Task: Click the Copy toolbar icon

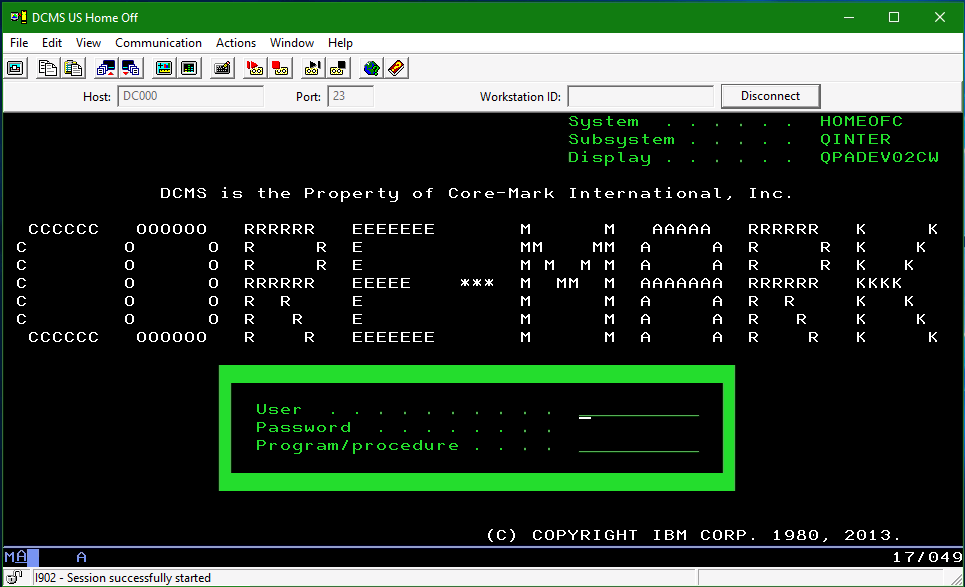Action: click(x=47, y=68)
